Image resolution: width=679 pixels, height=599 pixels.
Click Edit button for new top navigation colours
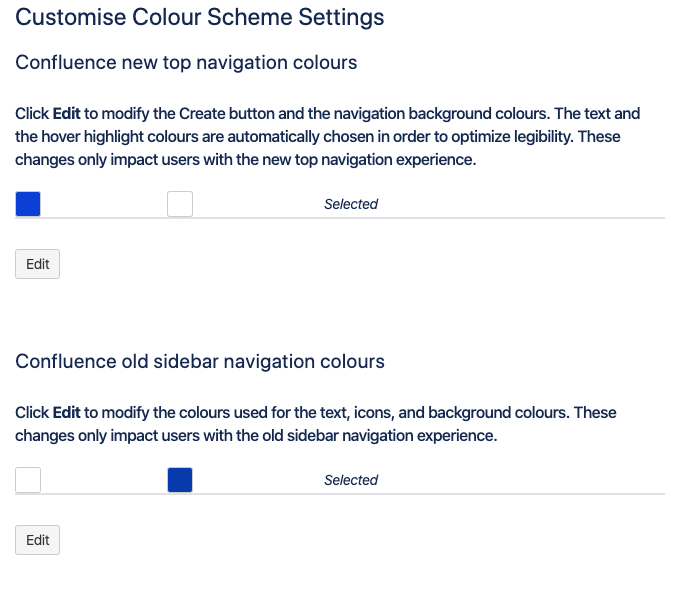[x=38, y=264]
